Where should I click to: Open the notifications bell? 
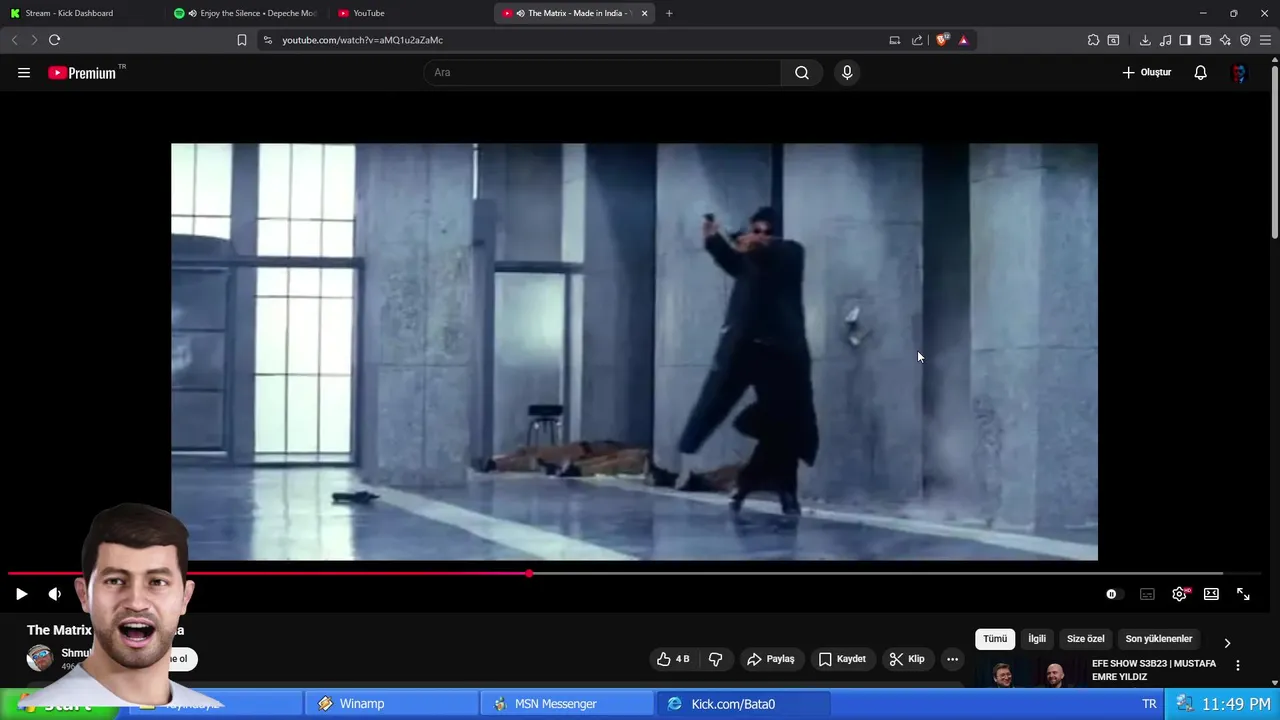click(1201, 72)
